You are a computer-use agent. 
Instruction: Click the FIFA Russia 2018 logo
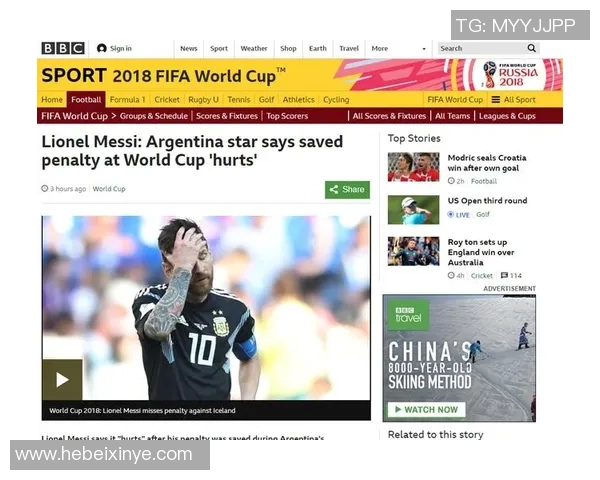point(510,75)
